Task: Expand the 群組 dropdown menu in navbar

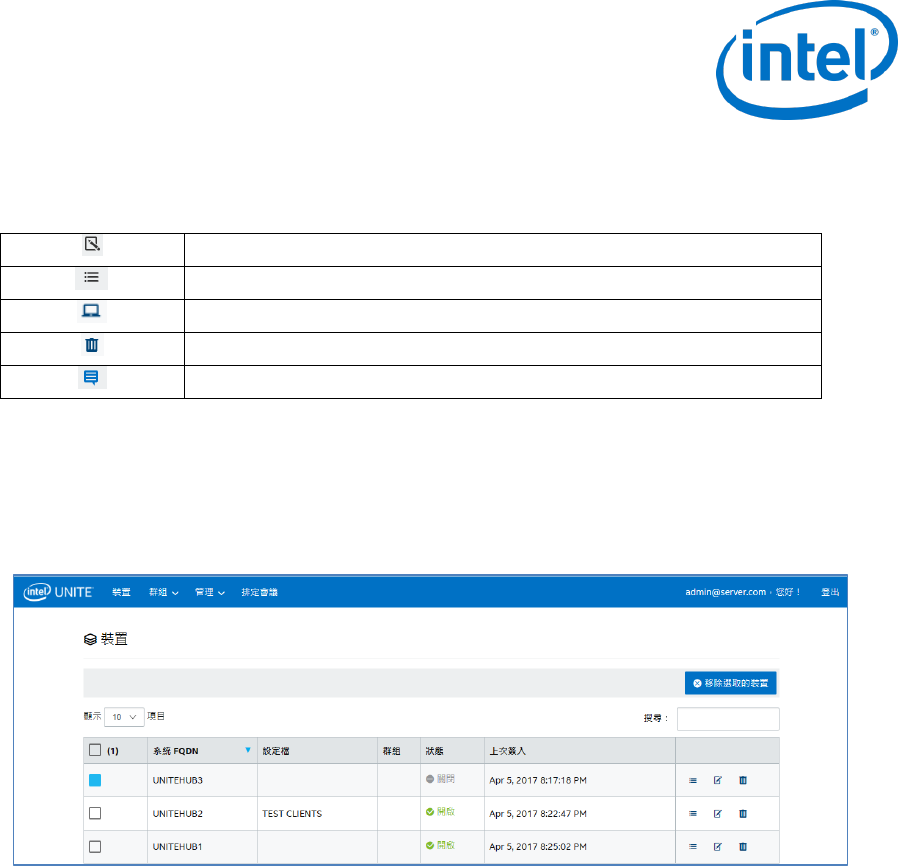Action: click(x=163, y=592)
